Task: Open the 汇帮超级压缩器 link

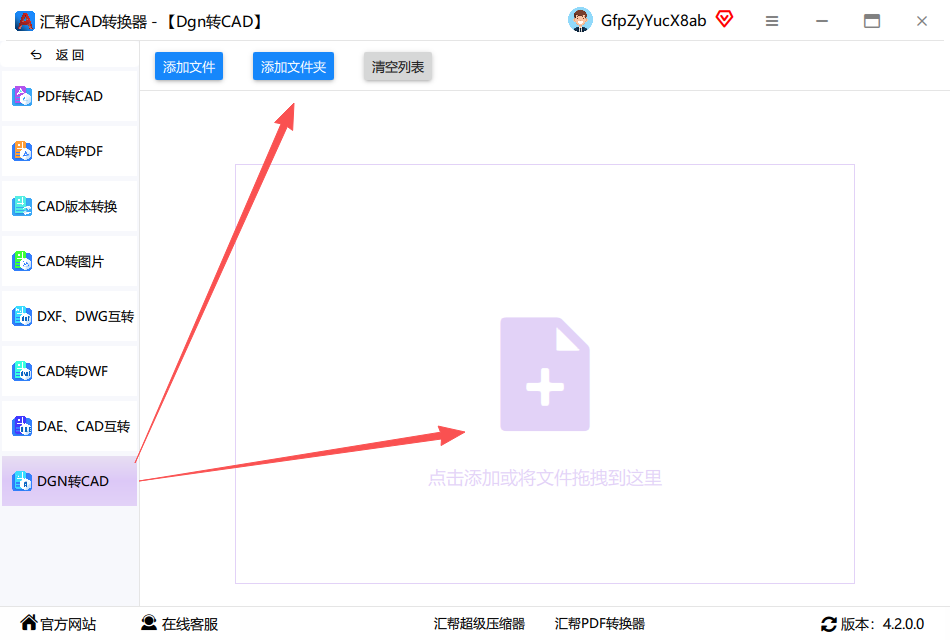Action: [x=479, y=624]
